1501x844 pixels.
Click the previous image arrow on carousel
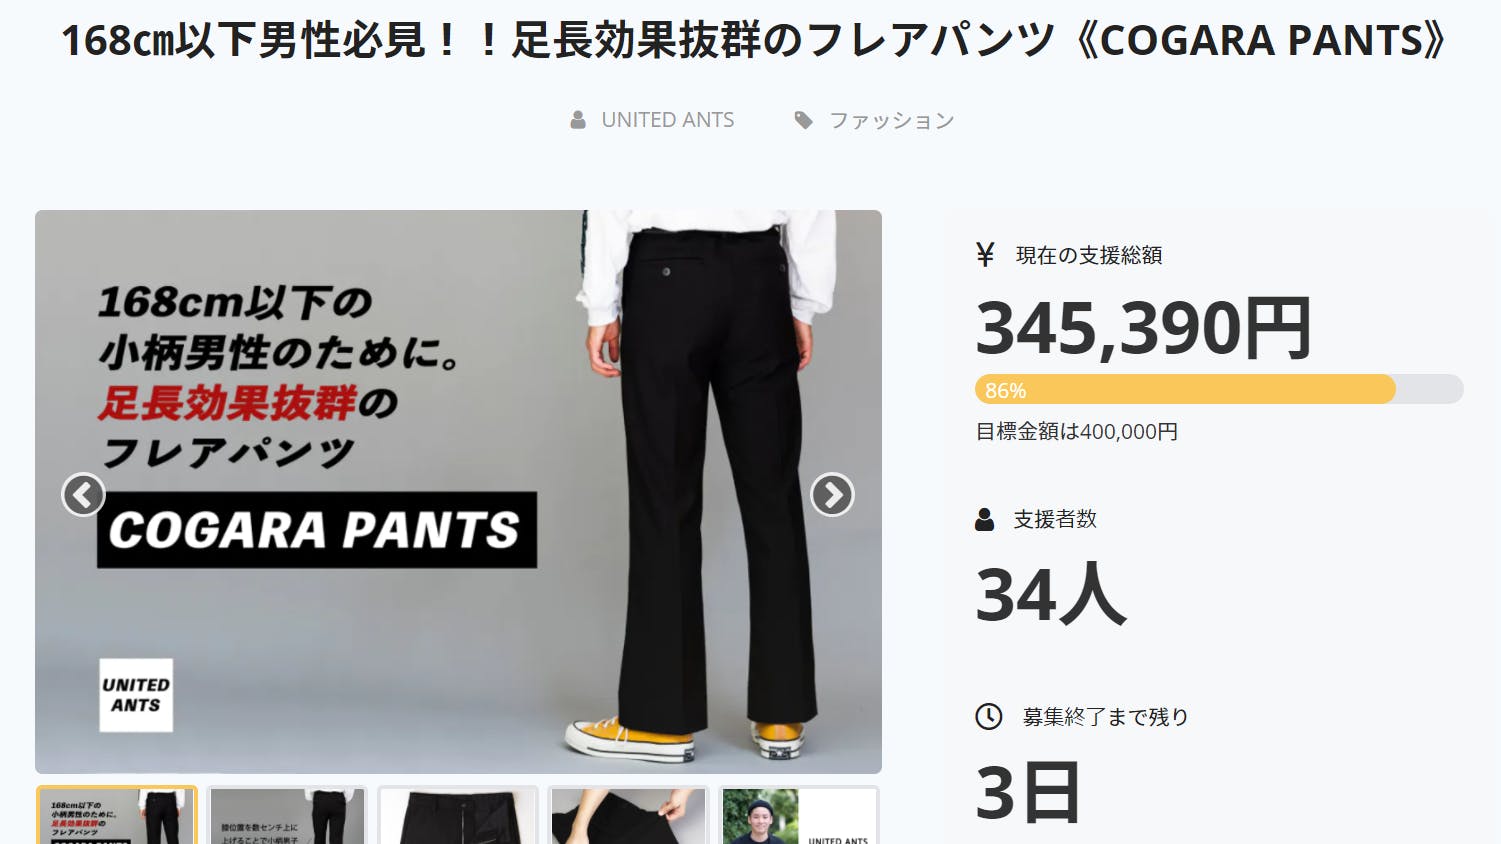[83, 495]
